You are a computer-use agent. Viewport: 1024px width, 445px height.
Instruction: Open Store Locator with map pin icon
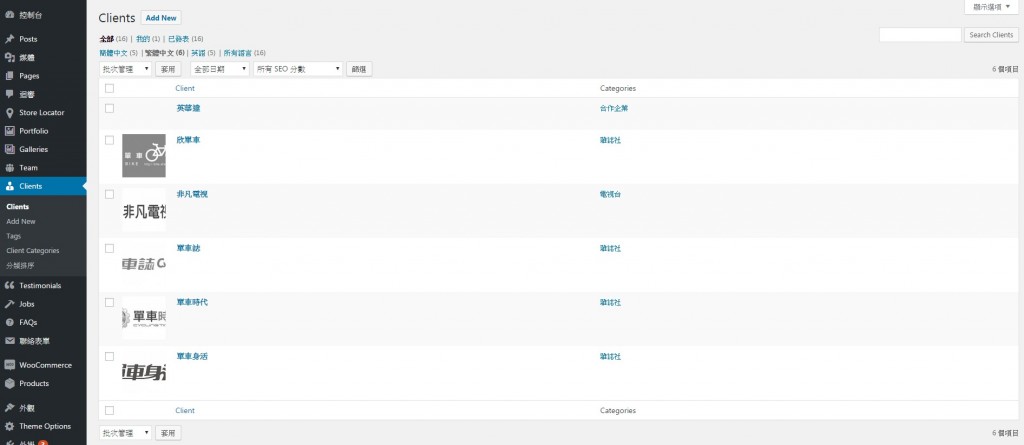coord(43,112)
